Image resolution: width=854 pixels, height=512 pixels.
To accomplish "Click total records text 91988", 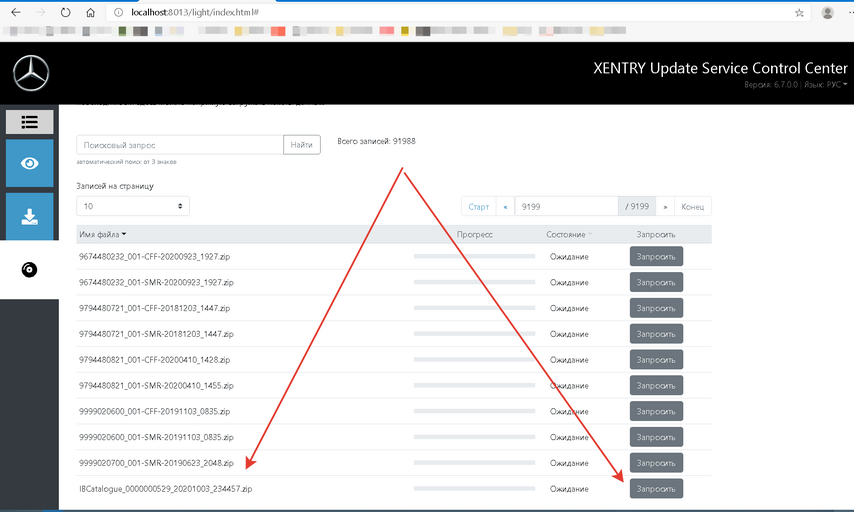I will coord(376,141).
